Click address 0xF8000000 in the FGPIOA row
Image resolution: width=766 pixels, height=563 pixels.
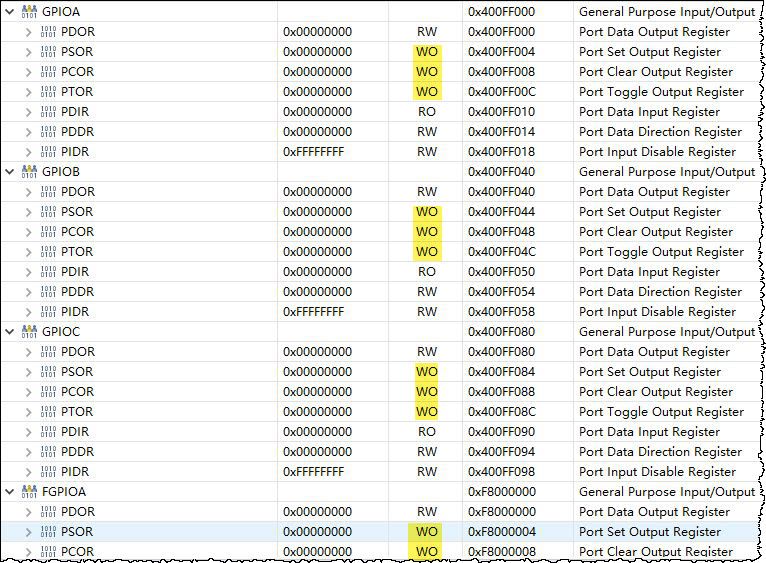502,492
